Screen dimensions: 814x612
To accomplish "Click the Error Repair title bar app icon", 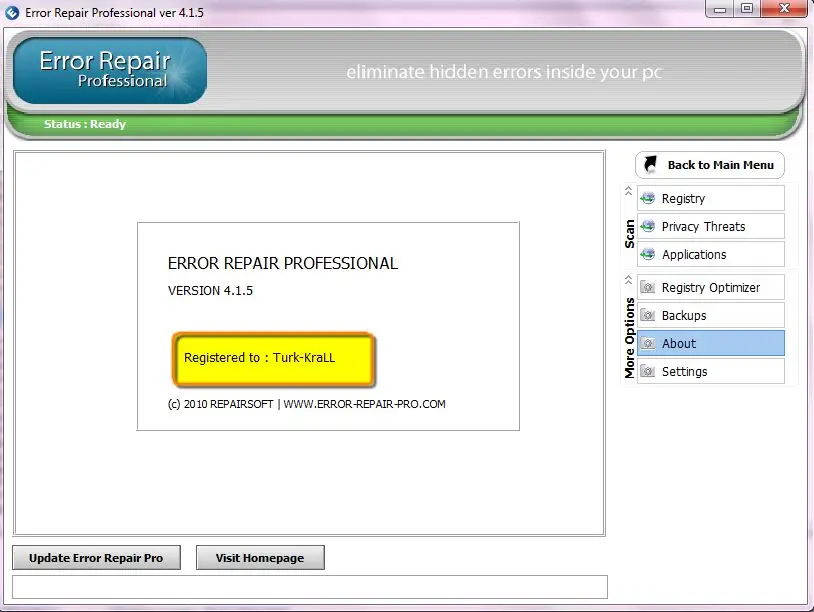I will coord(12,12).
